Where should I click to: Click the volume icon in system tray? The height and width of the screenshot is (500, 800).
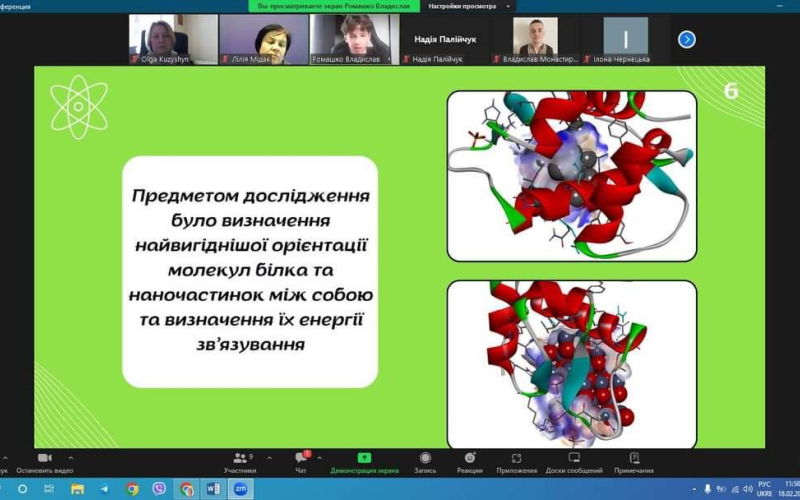click(747, 489)
